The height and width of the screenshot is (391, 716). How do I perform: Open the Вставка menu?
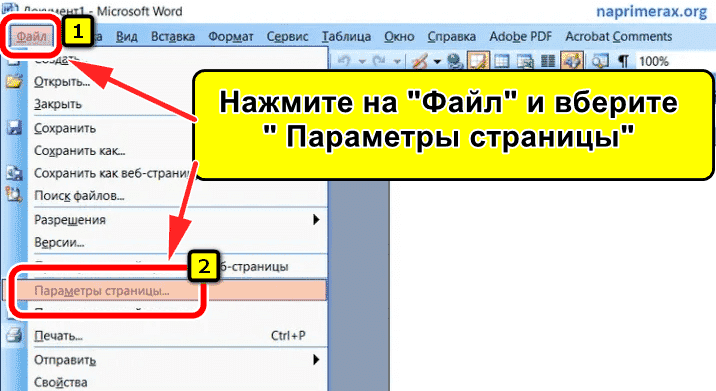point(173,37)
